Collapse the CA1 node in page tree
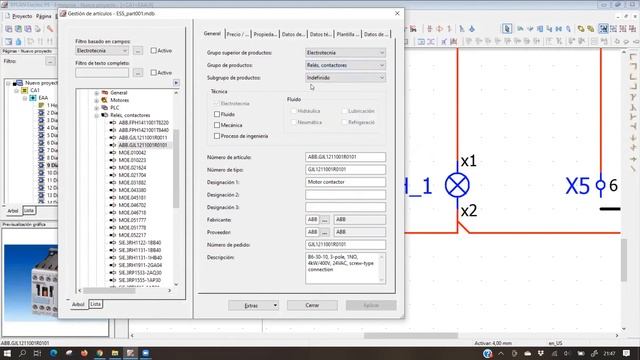The height and width of the screenshot is (360, 640). (17, 91)
